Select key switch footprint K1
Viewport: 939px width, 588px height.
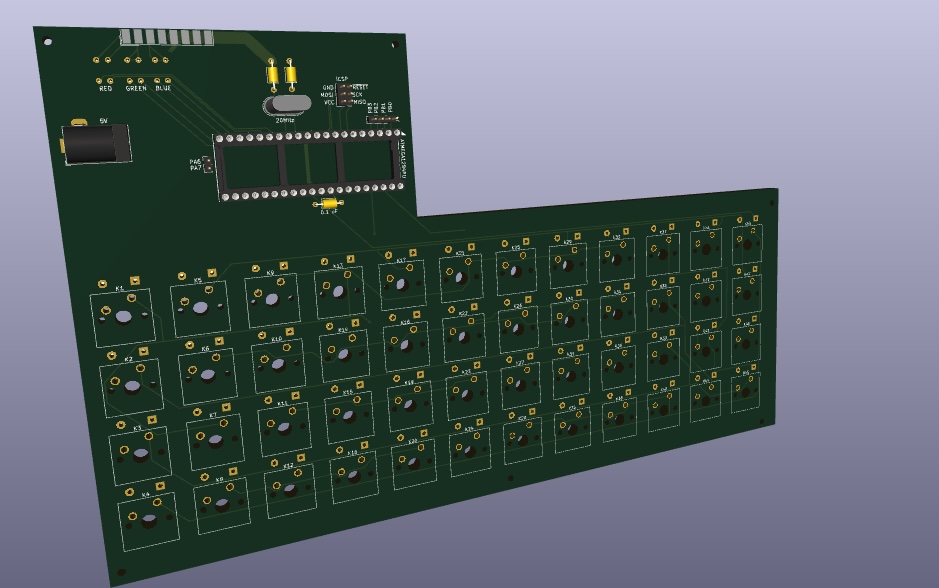pyautogui.click(x=123, y=317)
